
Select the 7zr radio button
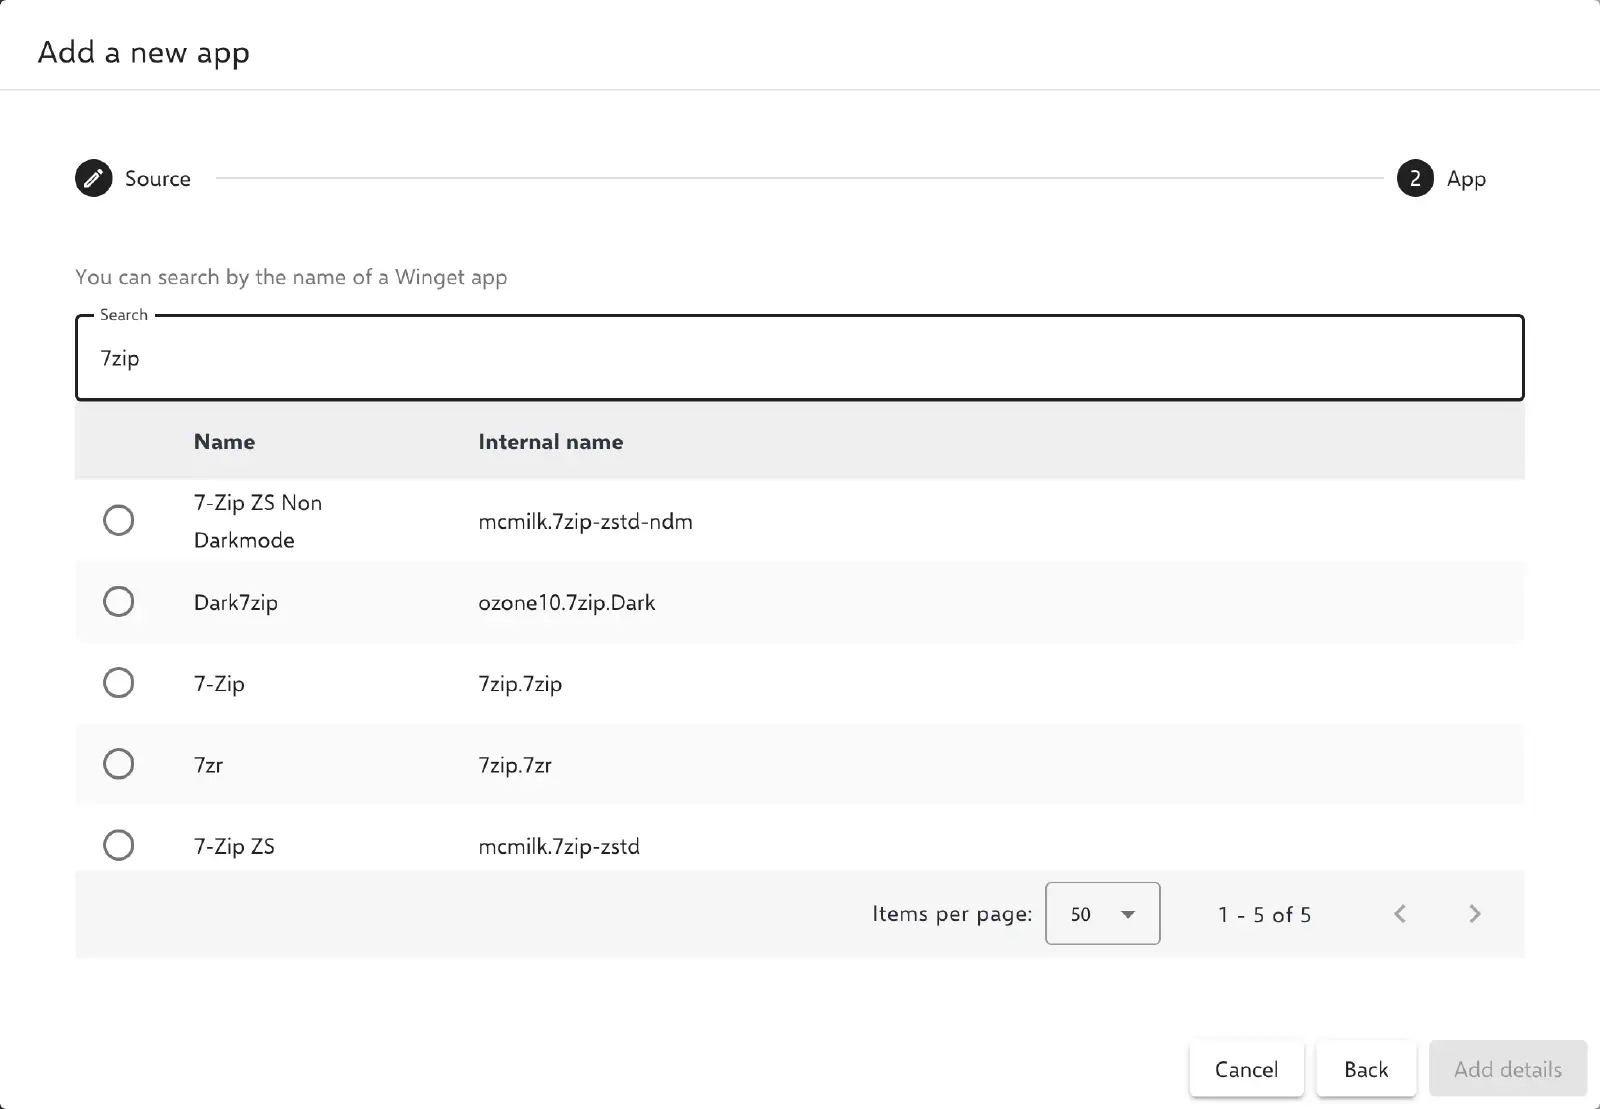(x=119, y=764)
